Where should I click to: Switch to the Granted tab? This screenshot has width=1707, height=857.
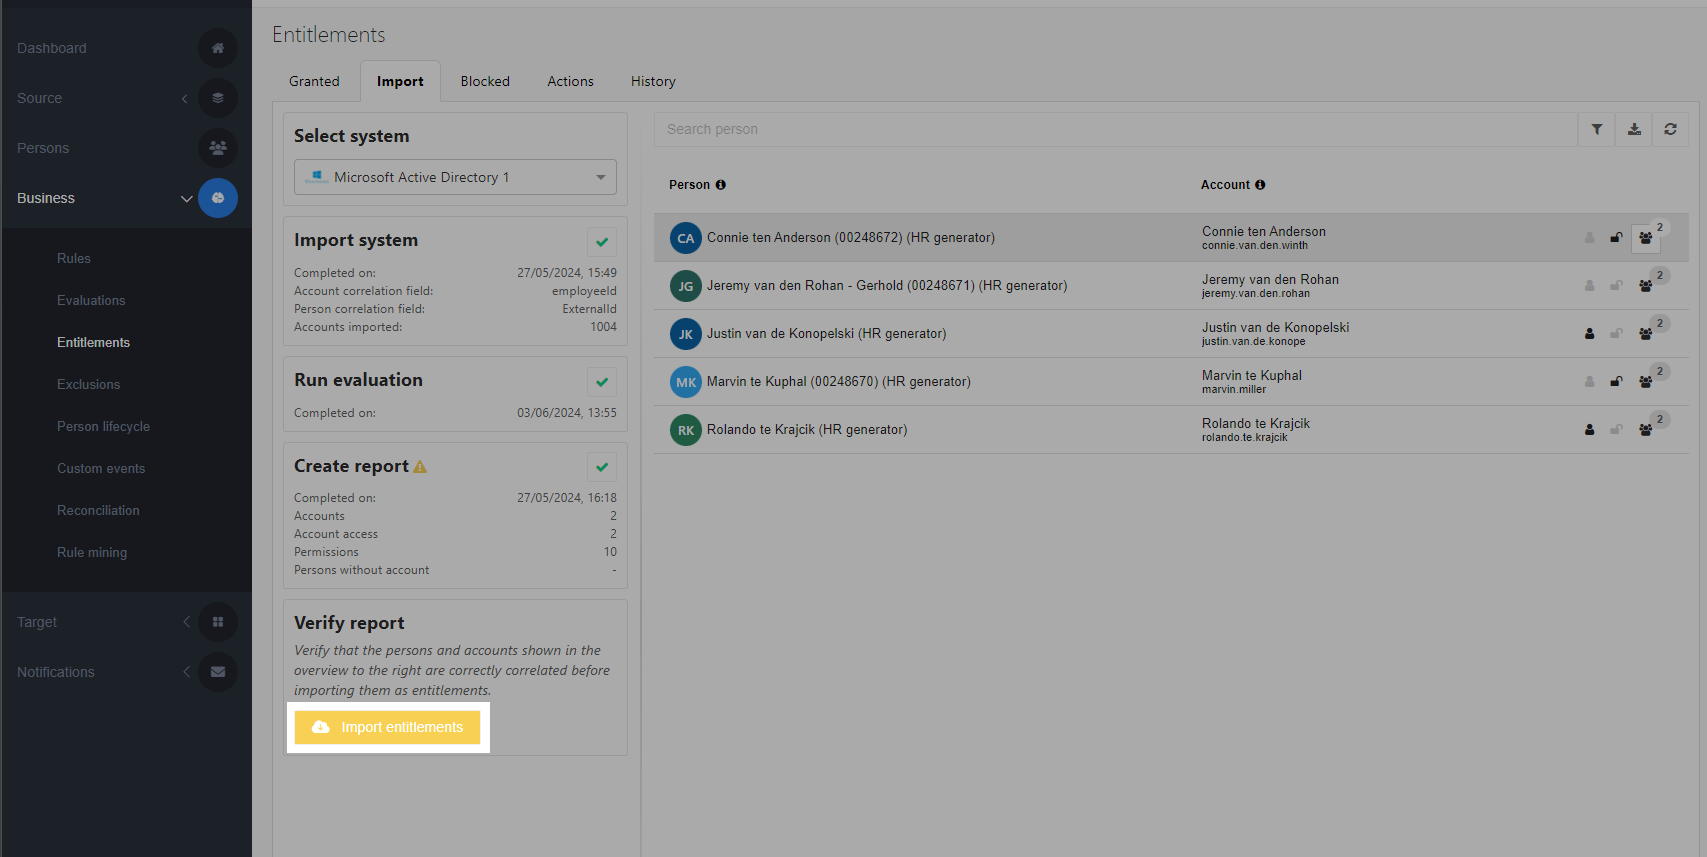[x=314, y=81]
